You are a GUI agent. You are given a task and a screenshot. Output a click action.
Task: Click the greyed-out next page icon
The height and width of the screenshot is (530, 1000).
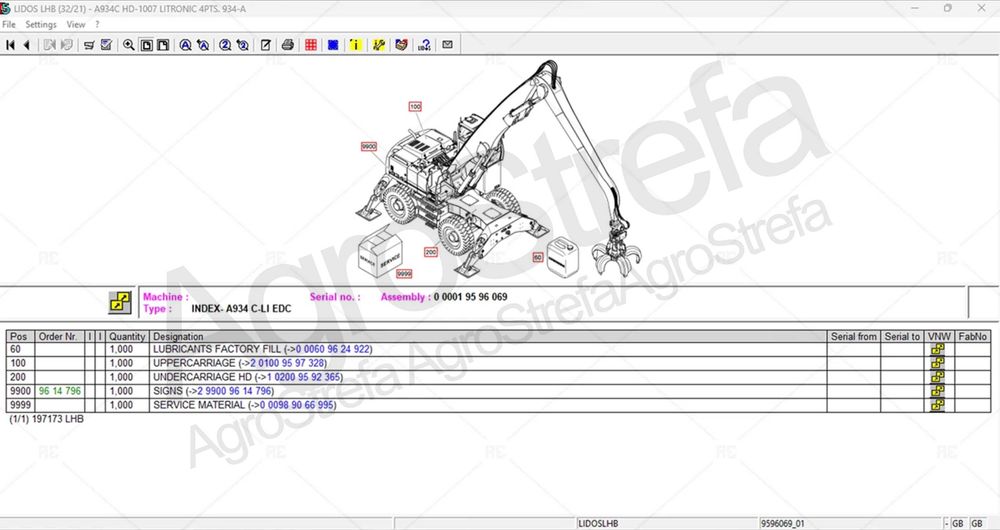click(x=49, y=45)
